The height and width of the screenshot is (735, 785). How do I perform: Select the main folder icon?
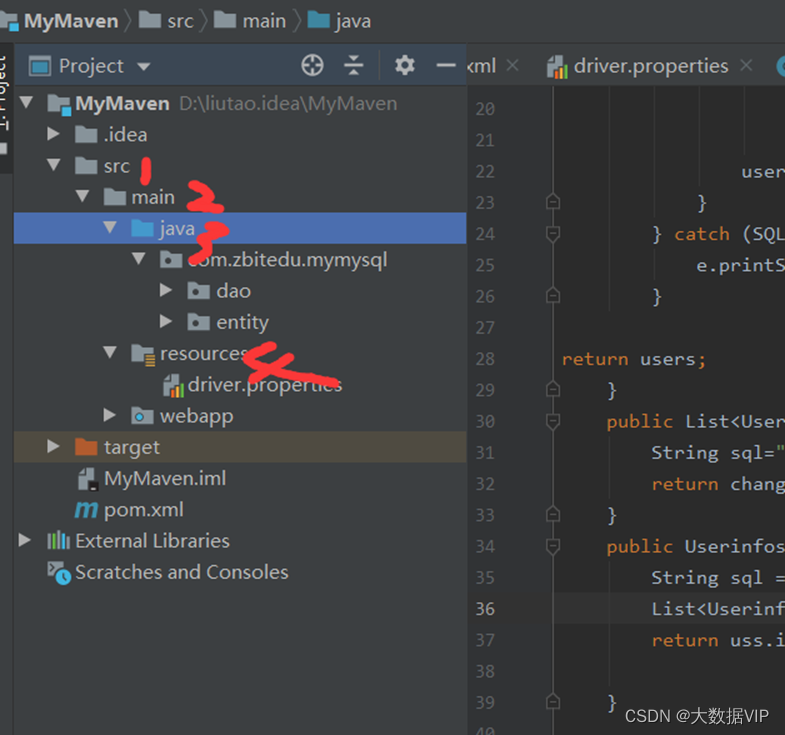pyautogui.click(x=115, y=197)
